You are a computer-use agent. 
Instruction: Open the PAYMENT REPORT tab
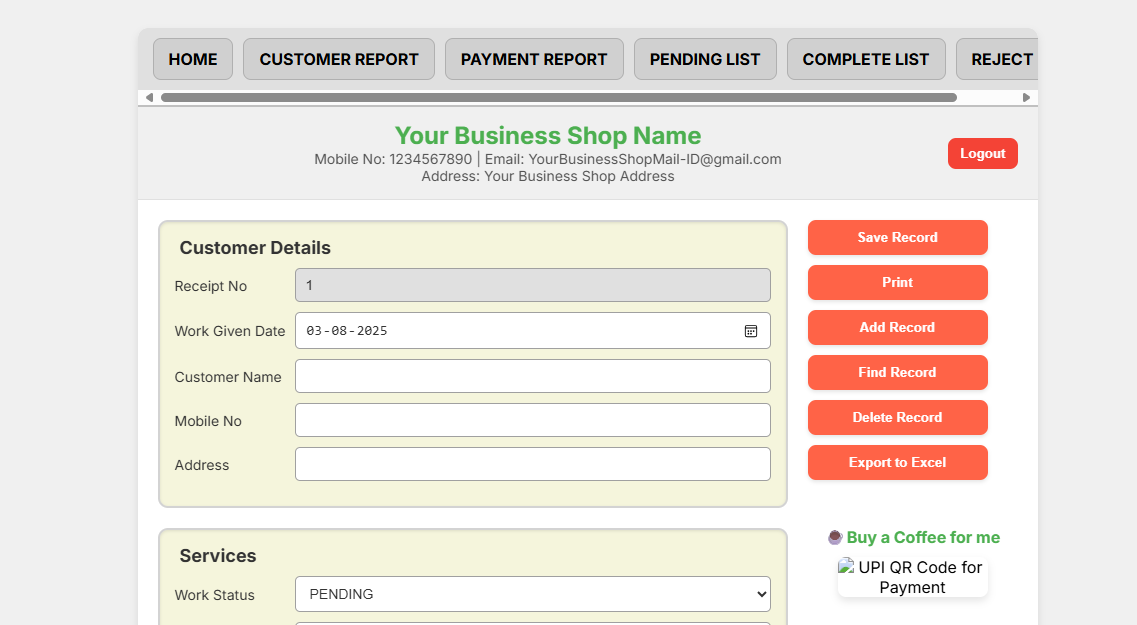point(534,58)
